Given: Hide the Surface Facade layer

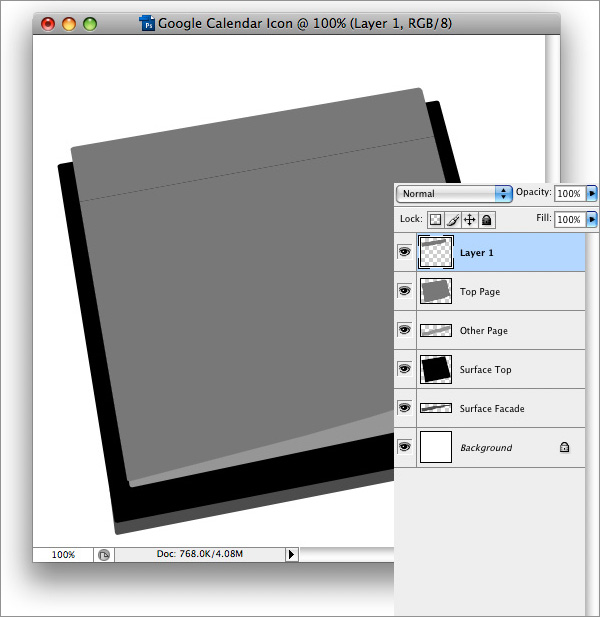Looking at the screenshot, I should [x=404, y=408].
